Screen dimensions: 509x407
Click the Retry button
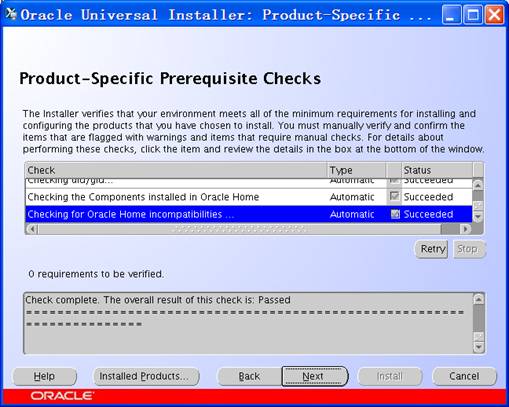[432, 249]
